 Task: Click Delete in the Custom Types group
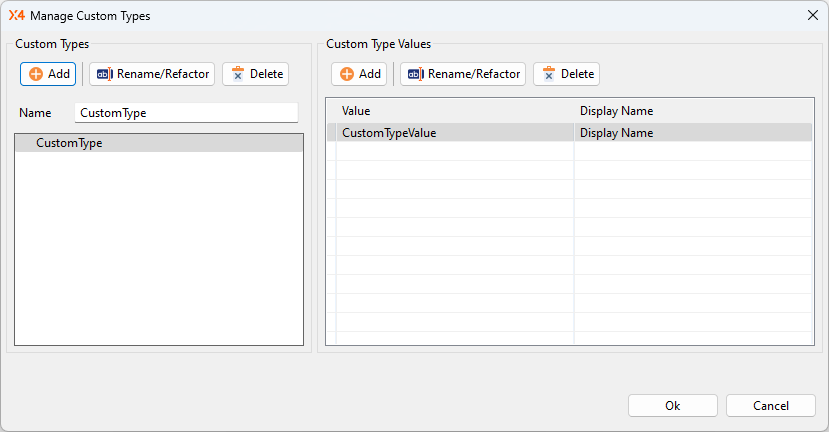pyautogui.click(x=255, y=74)
